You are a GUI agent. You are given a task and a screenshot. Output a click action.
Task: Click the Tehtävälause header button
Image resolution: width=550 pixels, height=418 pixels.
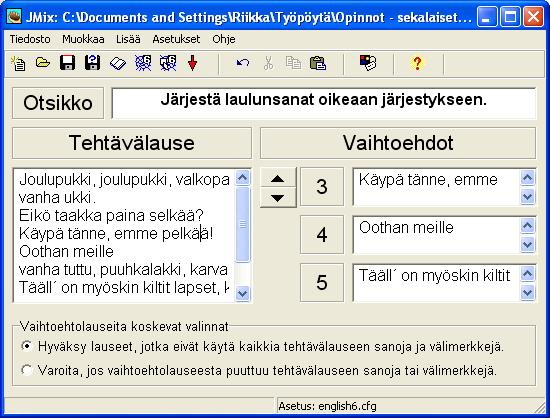click(x=132, y=143)
